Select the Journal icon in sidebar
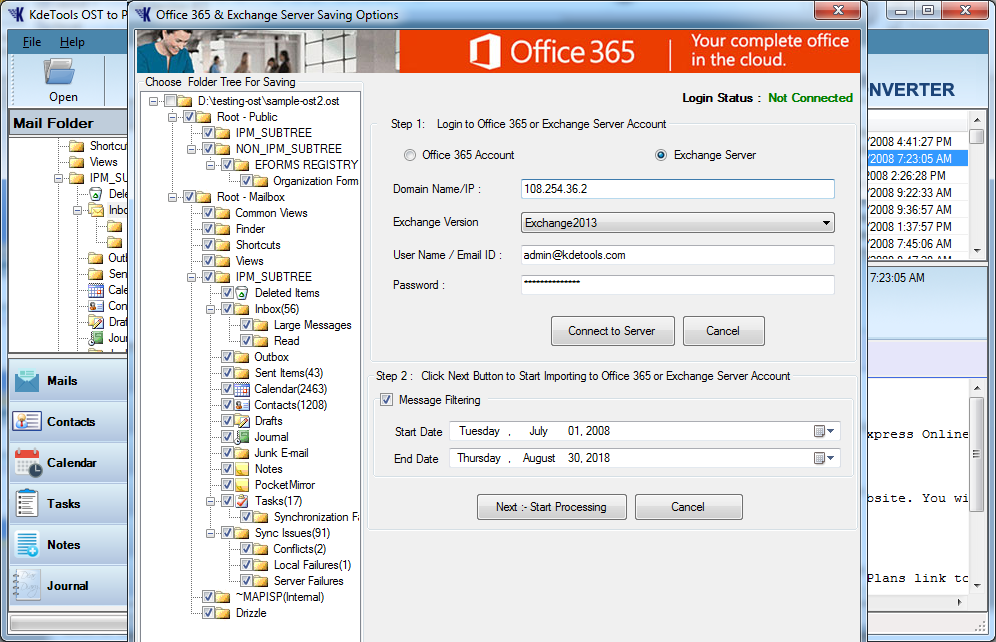This screenshot has width=996, height=642. click(x=27, y=586)
